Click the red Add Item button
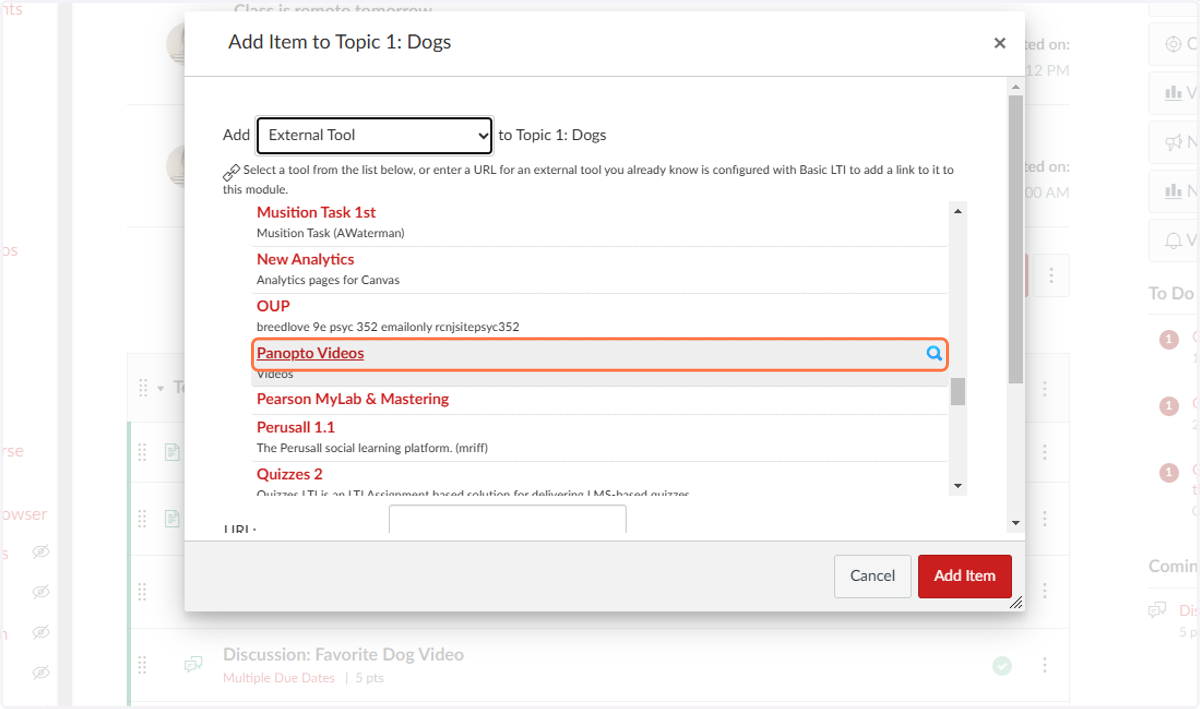 964,576
